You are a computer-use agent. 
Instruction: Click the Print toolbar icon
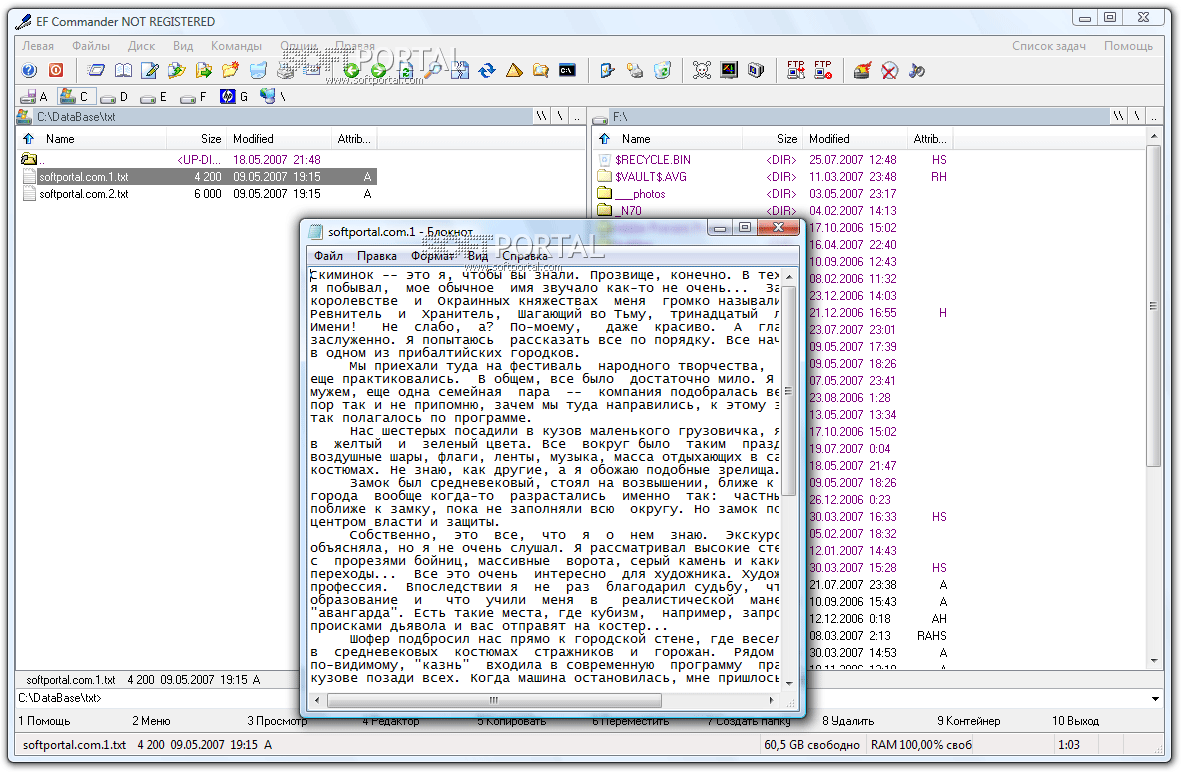(x=285, y=70)
